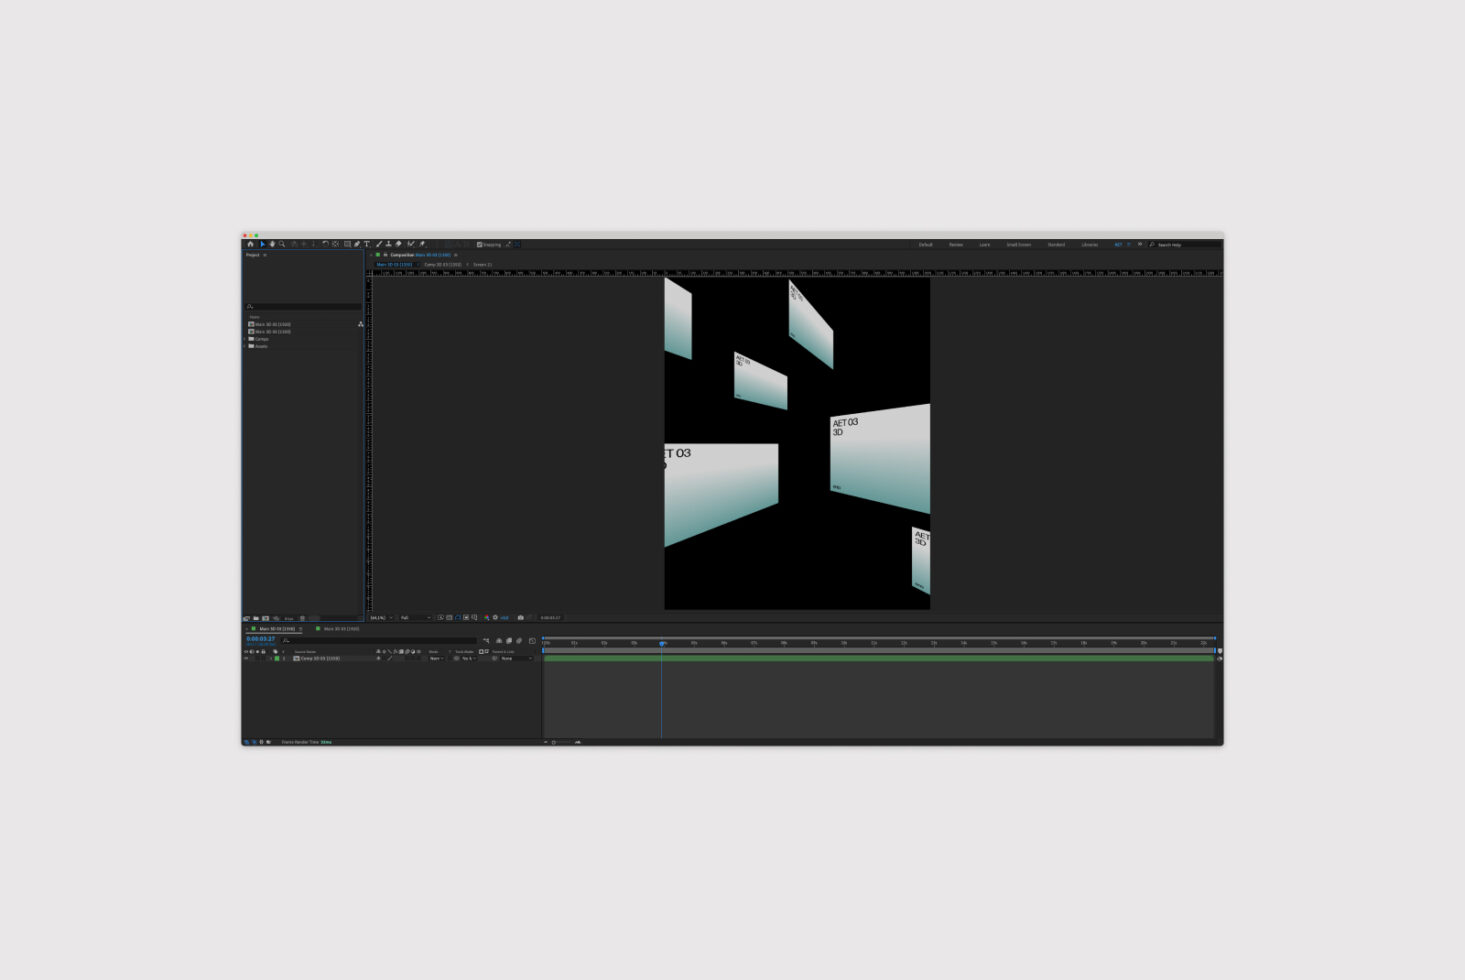Hide the Comp 3D 03 layer eye
Image resolution: width=1465 pixels, height=980 pixels.
[246, 658]
